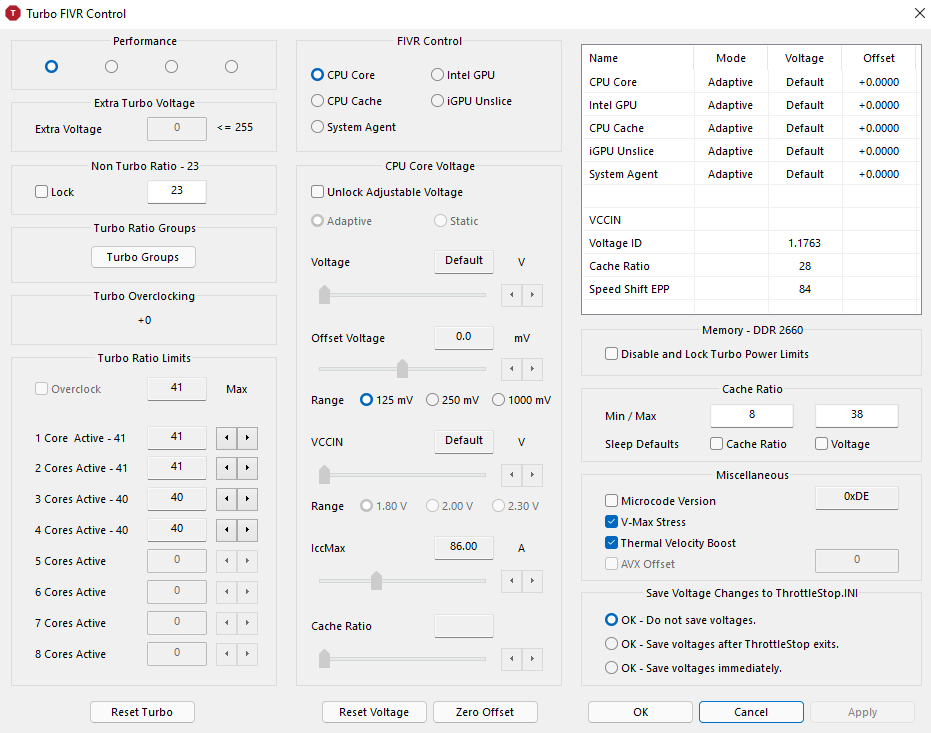Click IccMax left arrow button
Screen dimensions: 931x733
512,581
